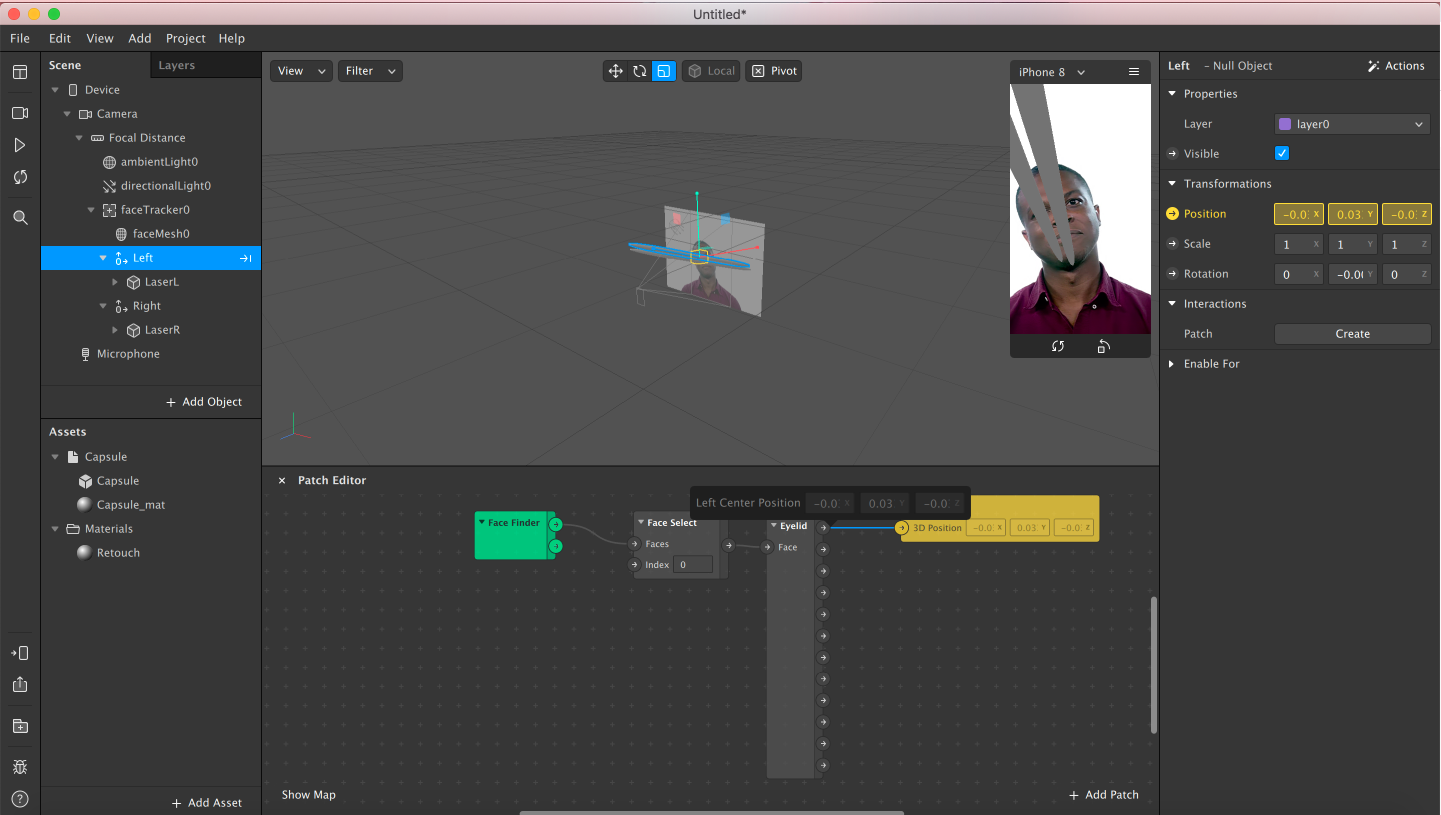Click the Actions wand icon in inspector
The image size is (1441, 815).
(1373, 66)
